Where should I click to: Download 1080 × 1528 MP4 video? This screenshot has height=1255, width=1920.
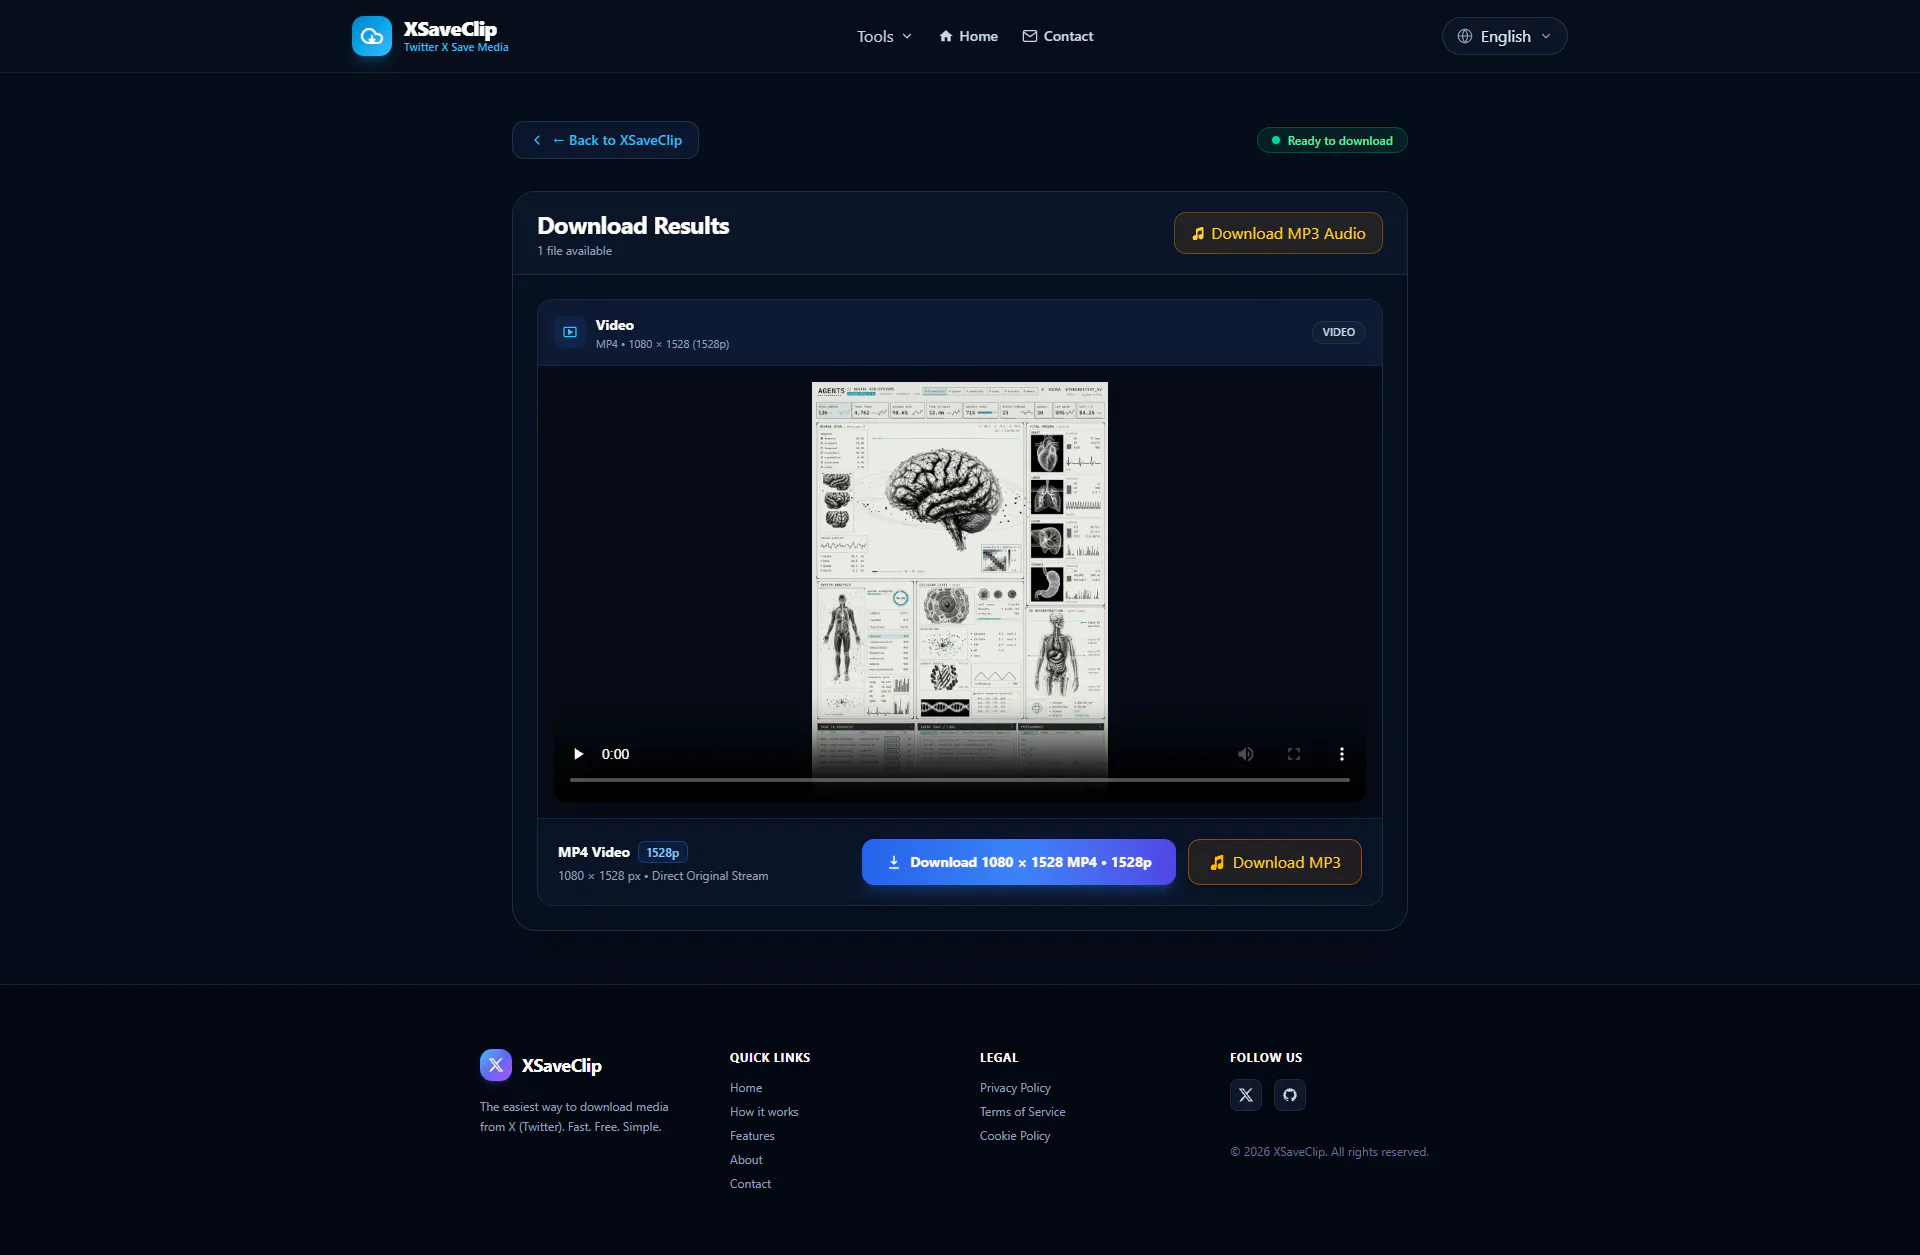pos(1019,862)
